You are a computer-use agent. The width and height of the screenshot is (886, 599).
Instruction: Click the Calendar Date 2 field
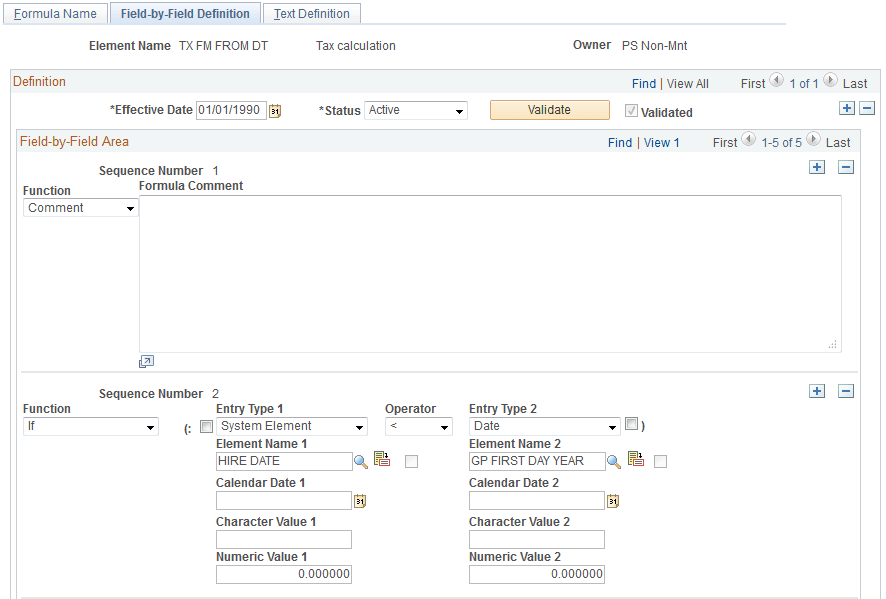(x=537, y=500)
